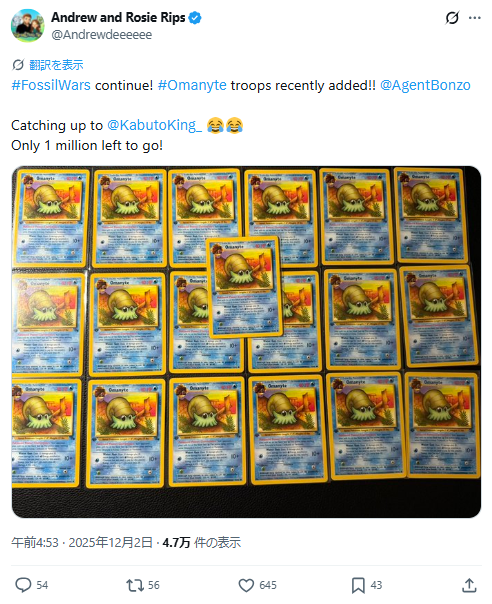492x604 pixels.
Task: Click the Andrew and Rosie Rips display name
Action: pyautogui.click(x=118, y=17)
